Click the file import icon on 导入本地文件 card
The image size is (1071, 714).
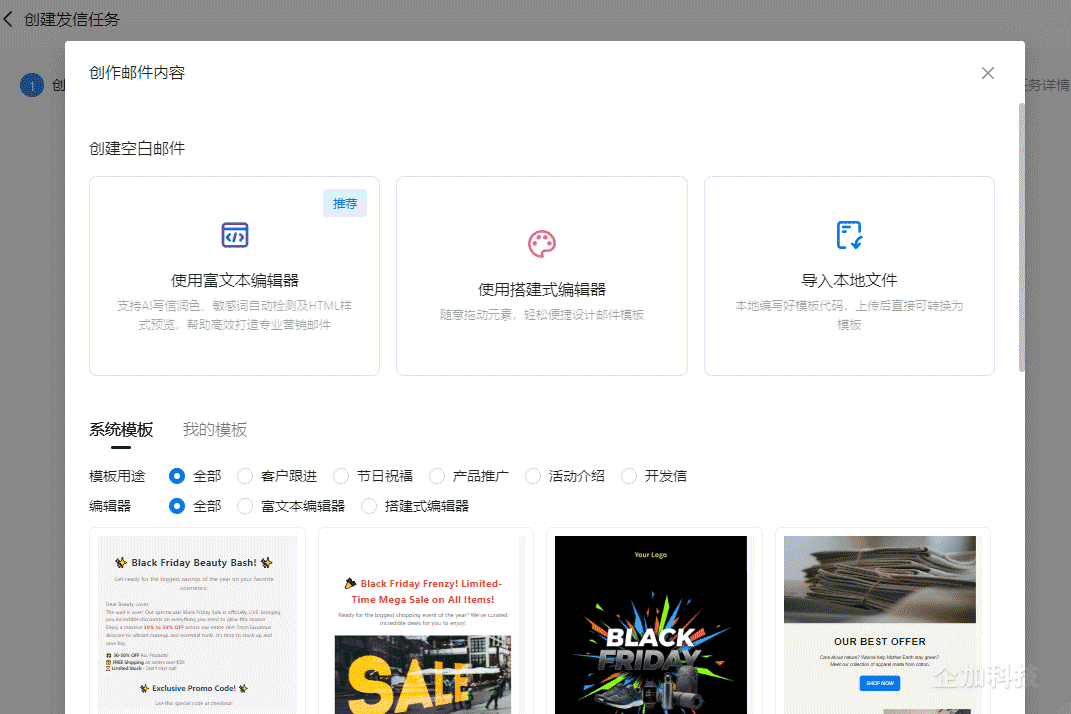[849, 235]
